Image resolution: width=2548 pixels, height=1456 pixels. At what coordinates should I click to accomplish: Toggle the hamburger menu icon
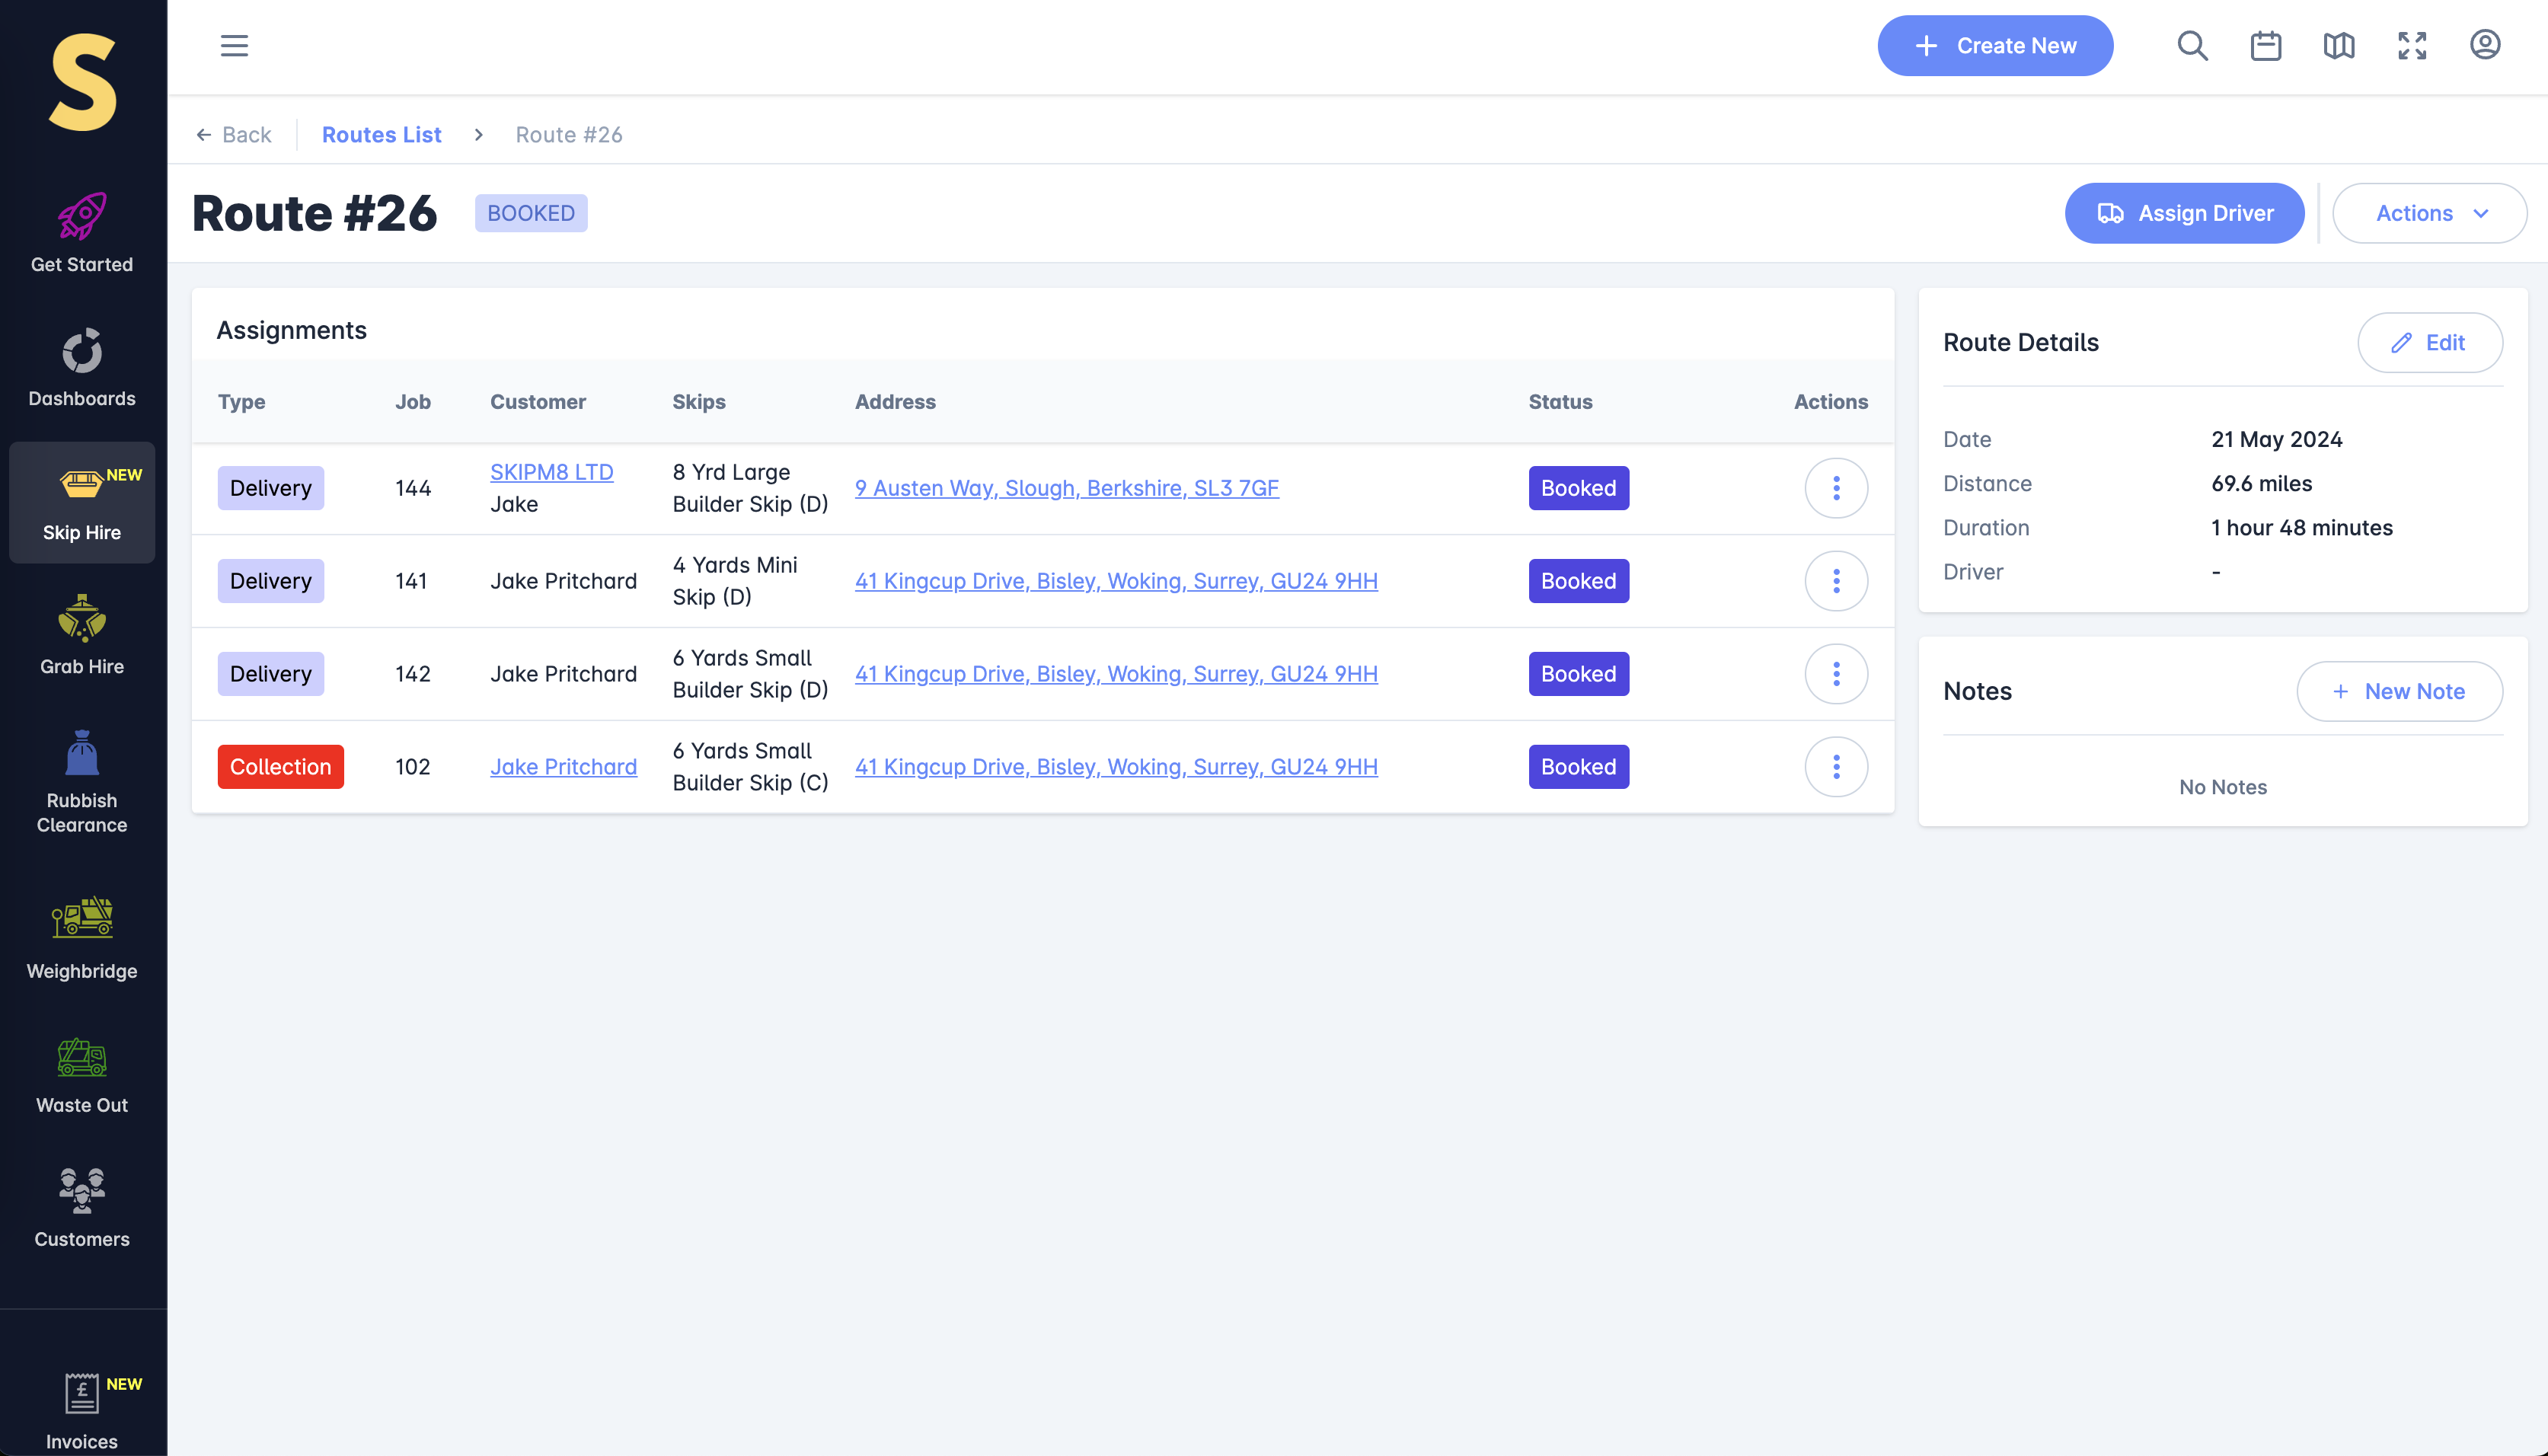(x=234, y=46)
